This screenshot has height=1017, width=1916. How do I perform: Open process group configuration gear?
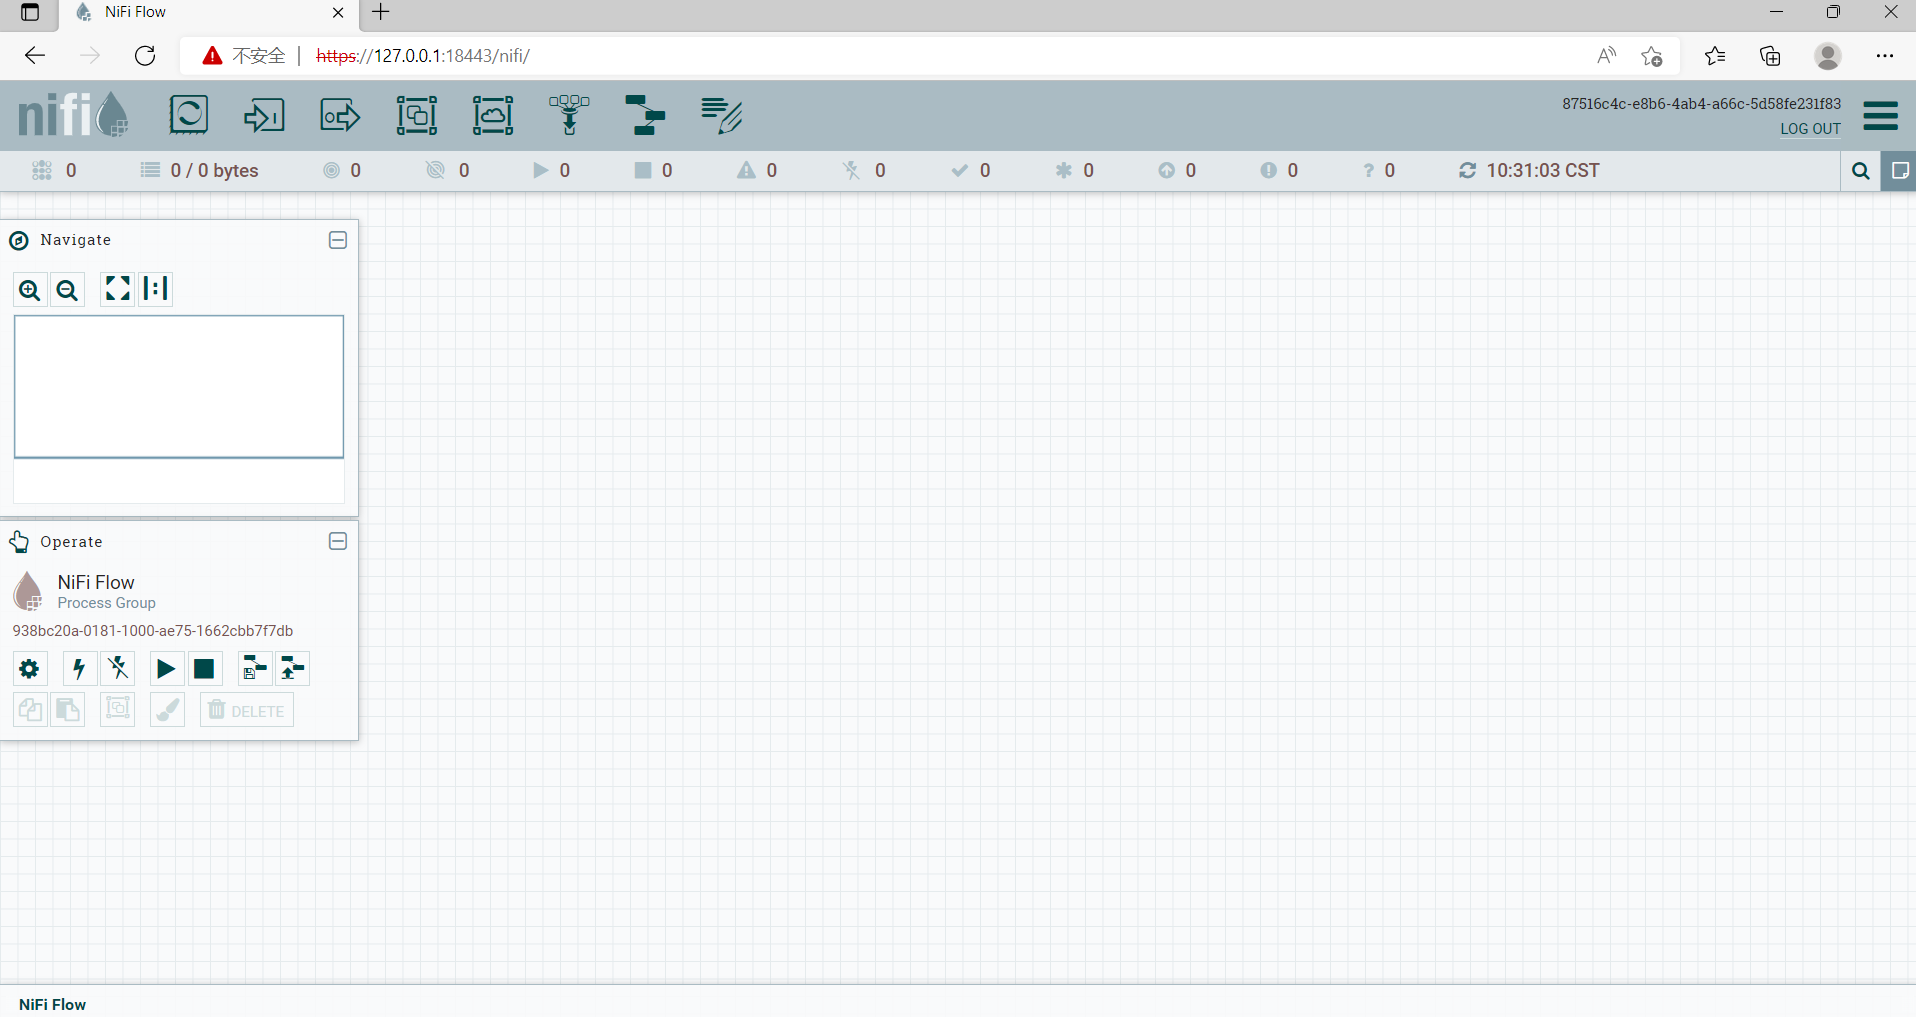(30, 669)
